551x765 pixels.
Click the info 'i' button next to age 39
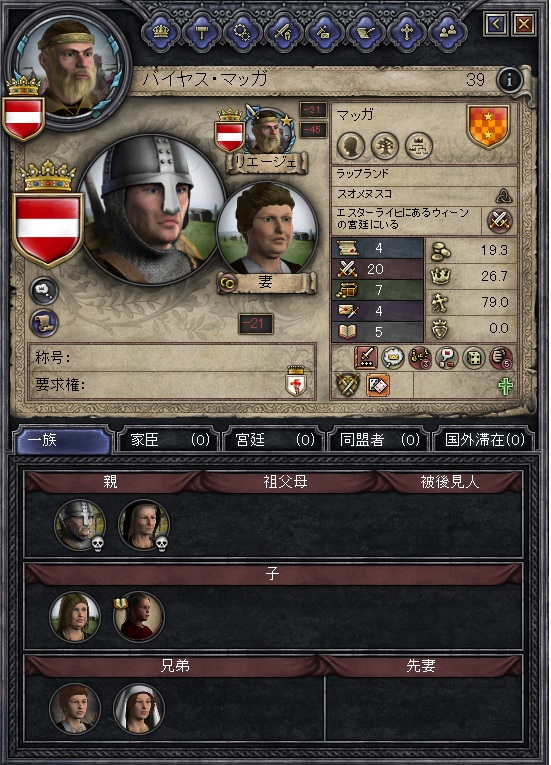coord(509,81)
